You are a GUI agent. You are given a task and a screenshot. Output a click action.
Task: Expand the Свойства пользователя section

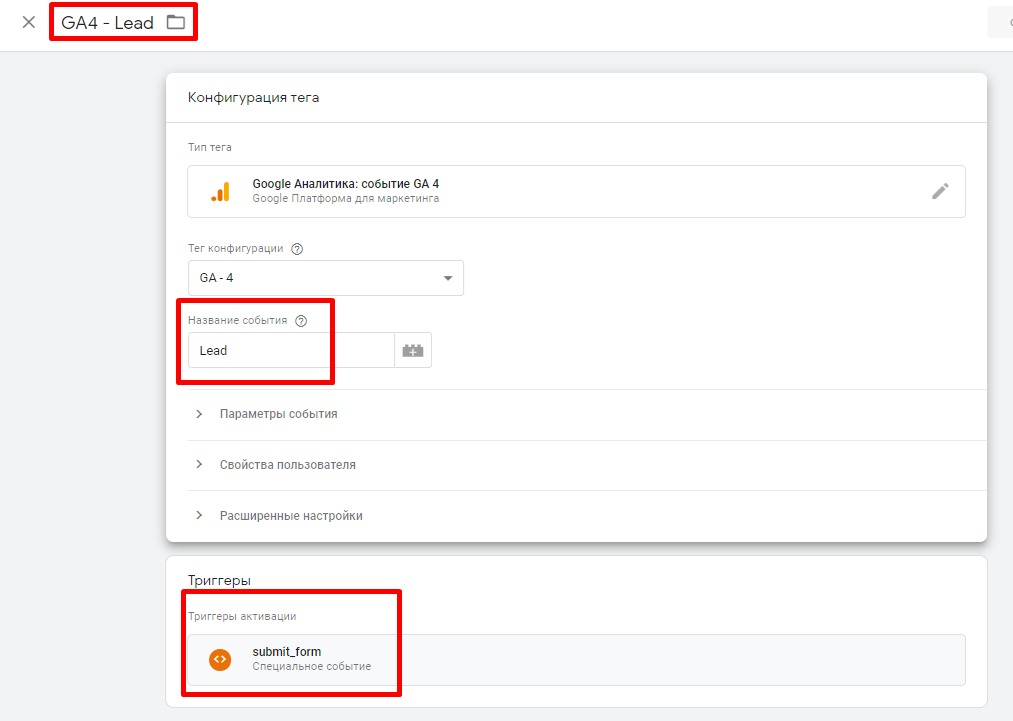tap(287, 465)
